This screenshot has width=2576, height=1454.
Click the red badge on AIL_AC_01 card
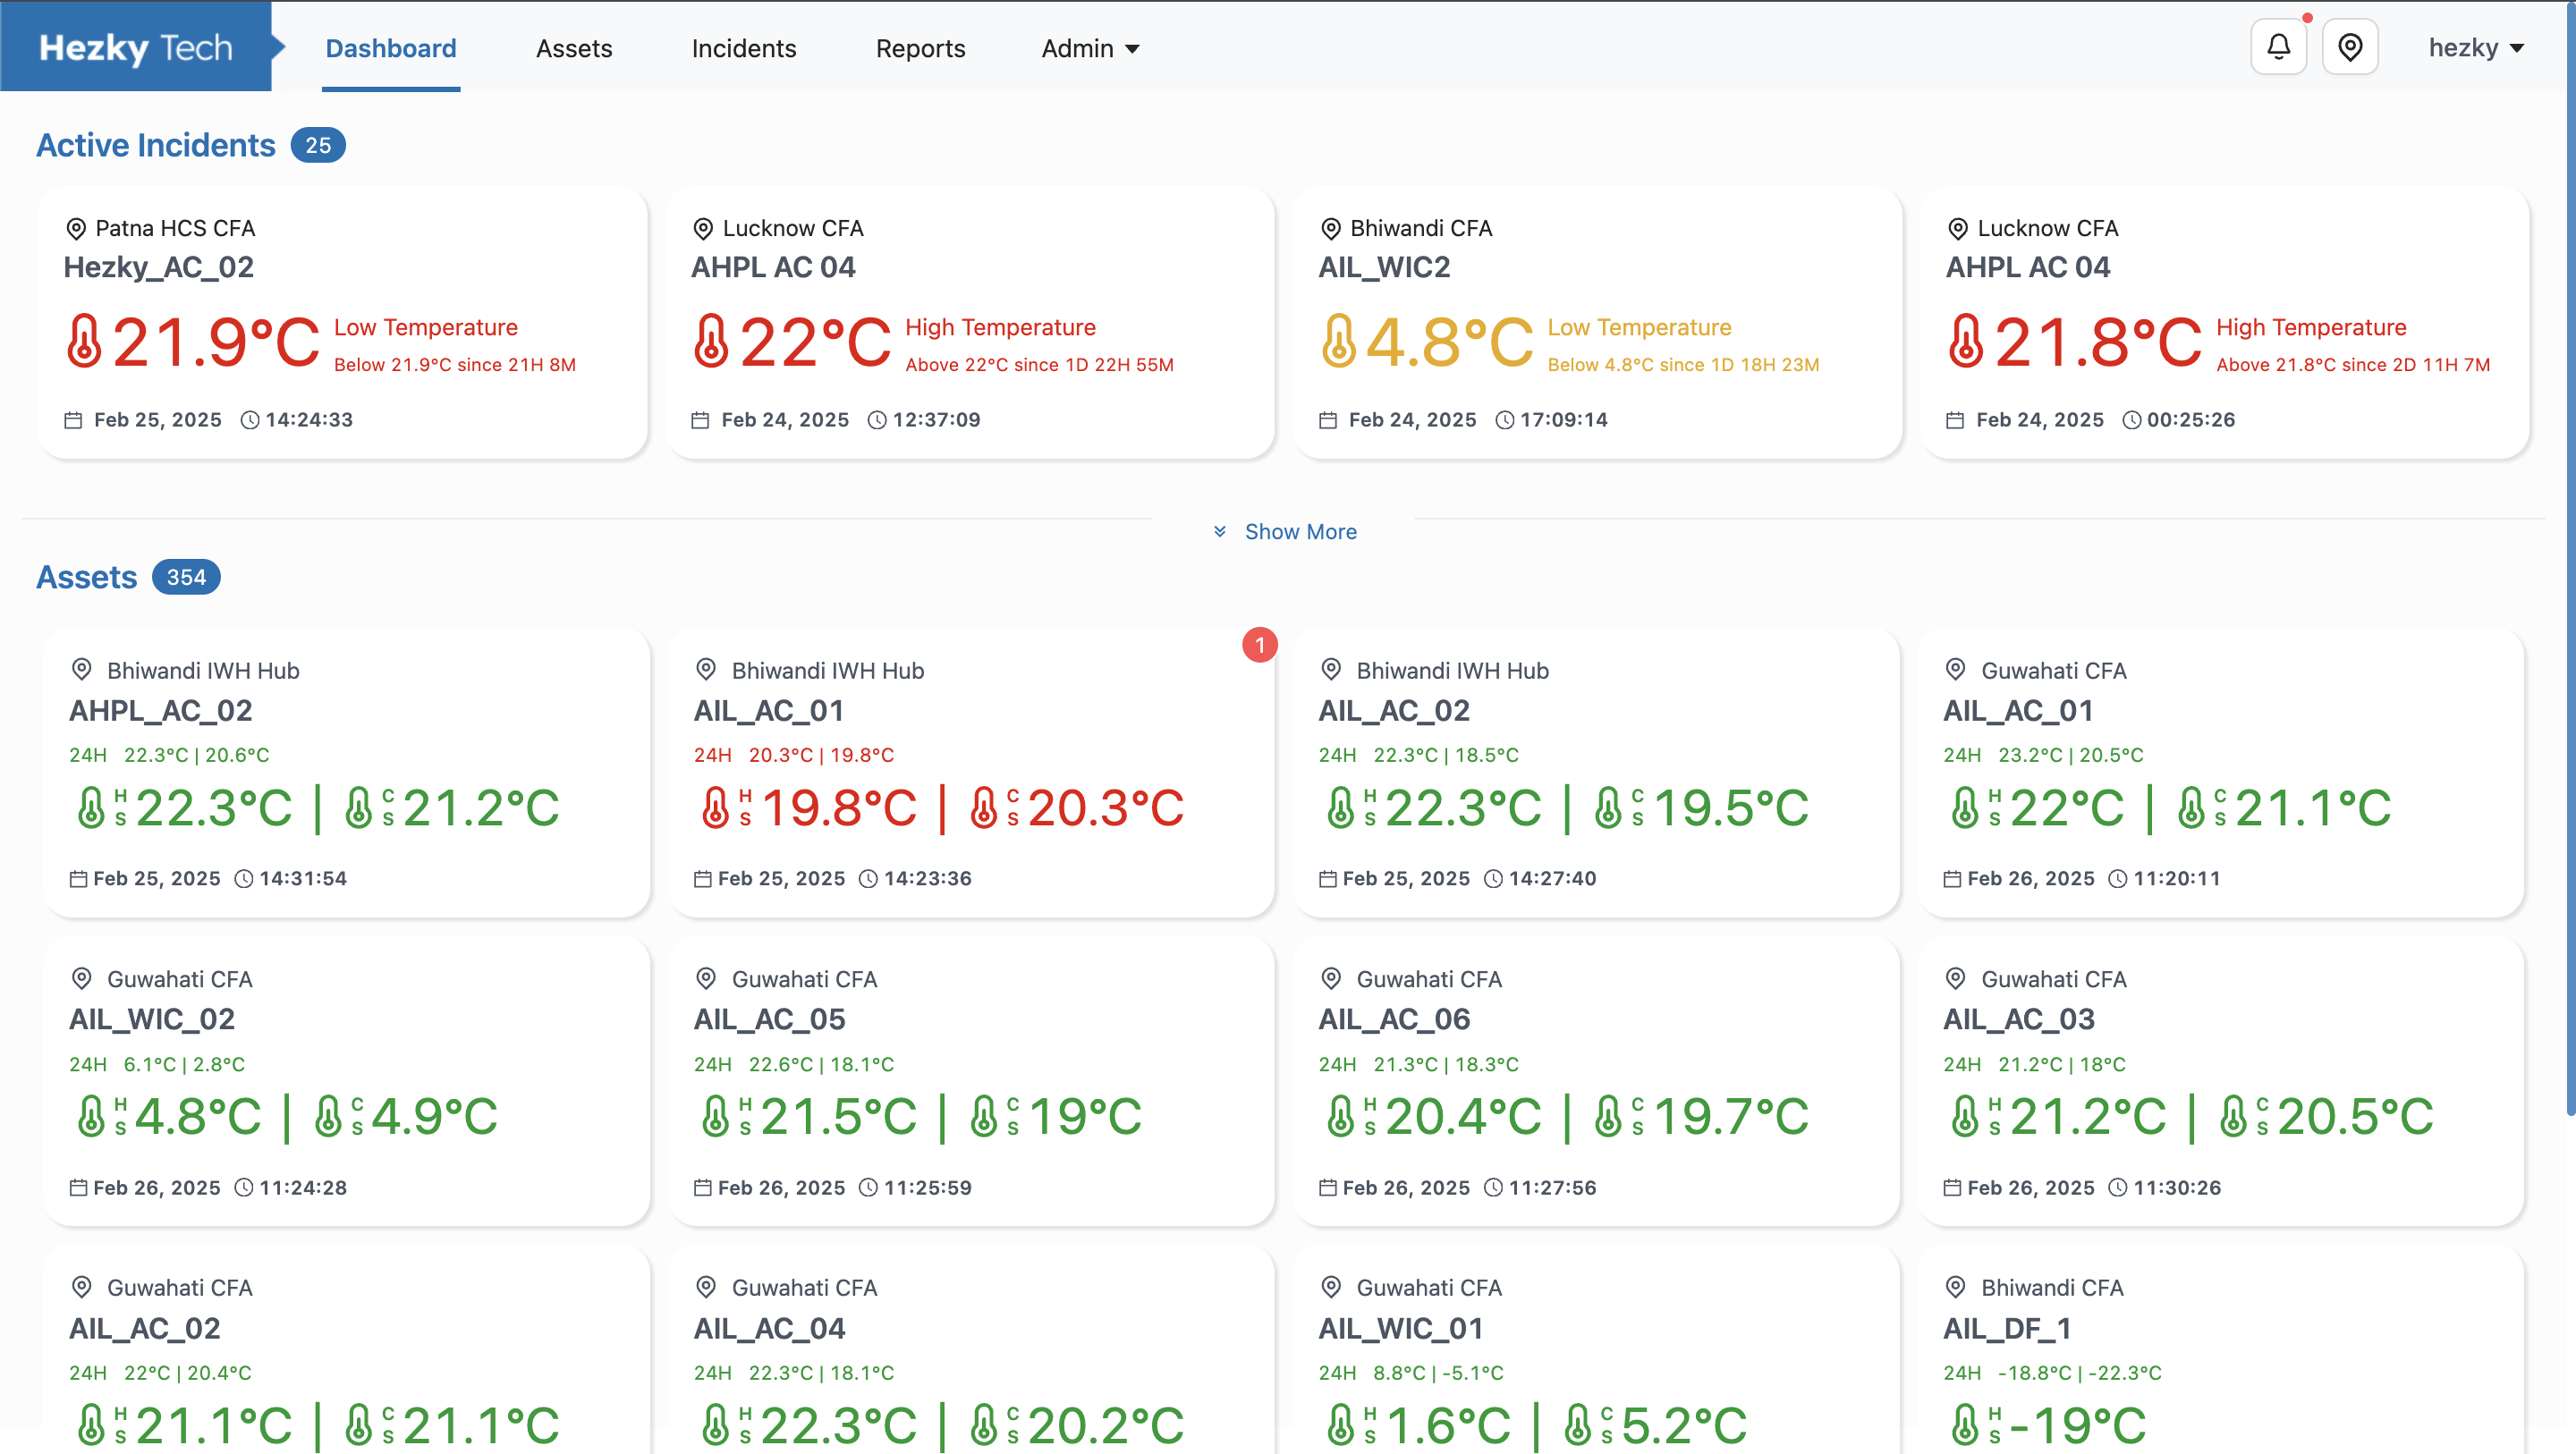tap(1259, 645)
